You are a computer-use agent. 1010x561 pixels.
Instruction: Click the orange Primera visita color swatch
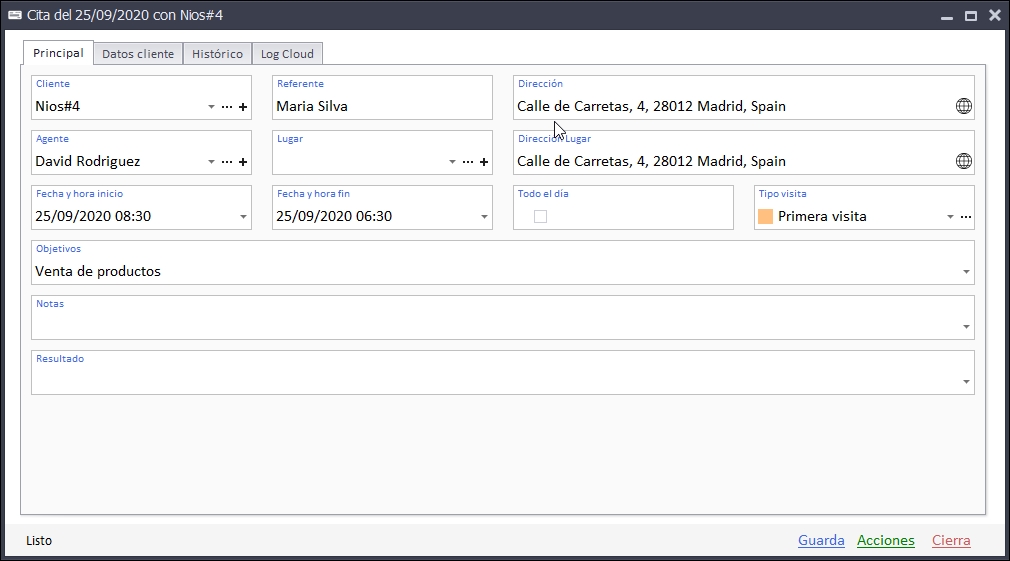pos(766,216)
